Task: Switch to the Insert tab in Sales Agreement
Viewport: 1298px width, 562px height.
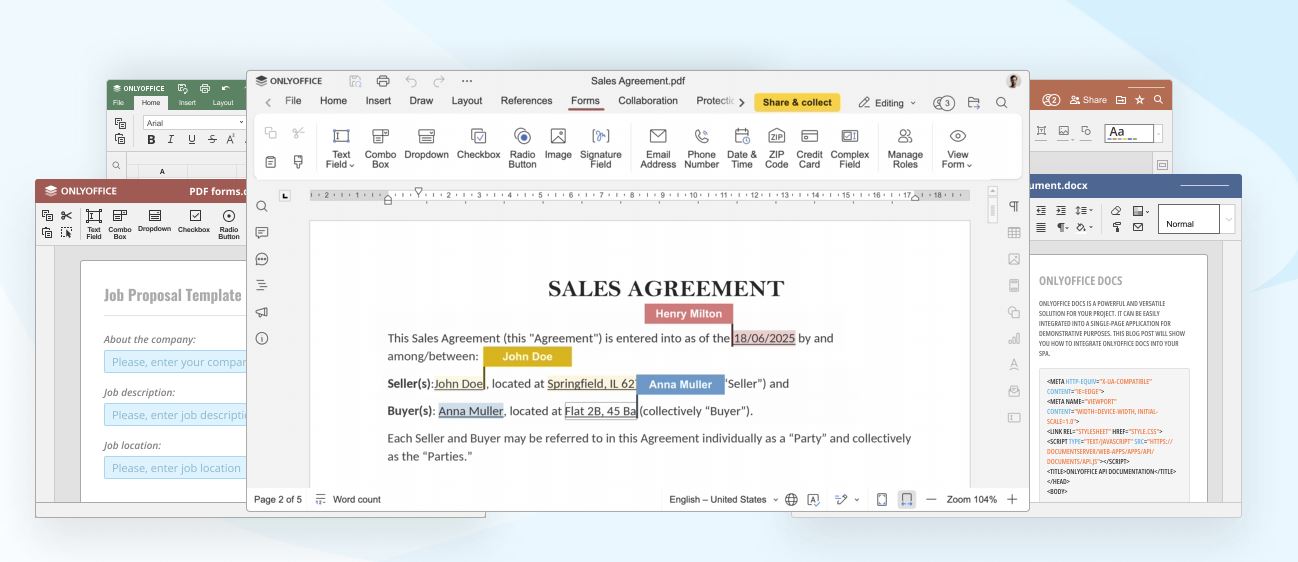Action: [x=378, y=101]
